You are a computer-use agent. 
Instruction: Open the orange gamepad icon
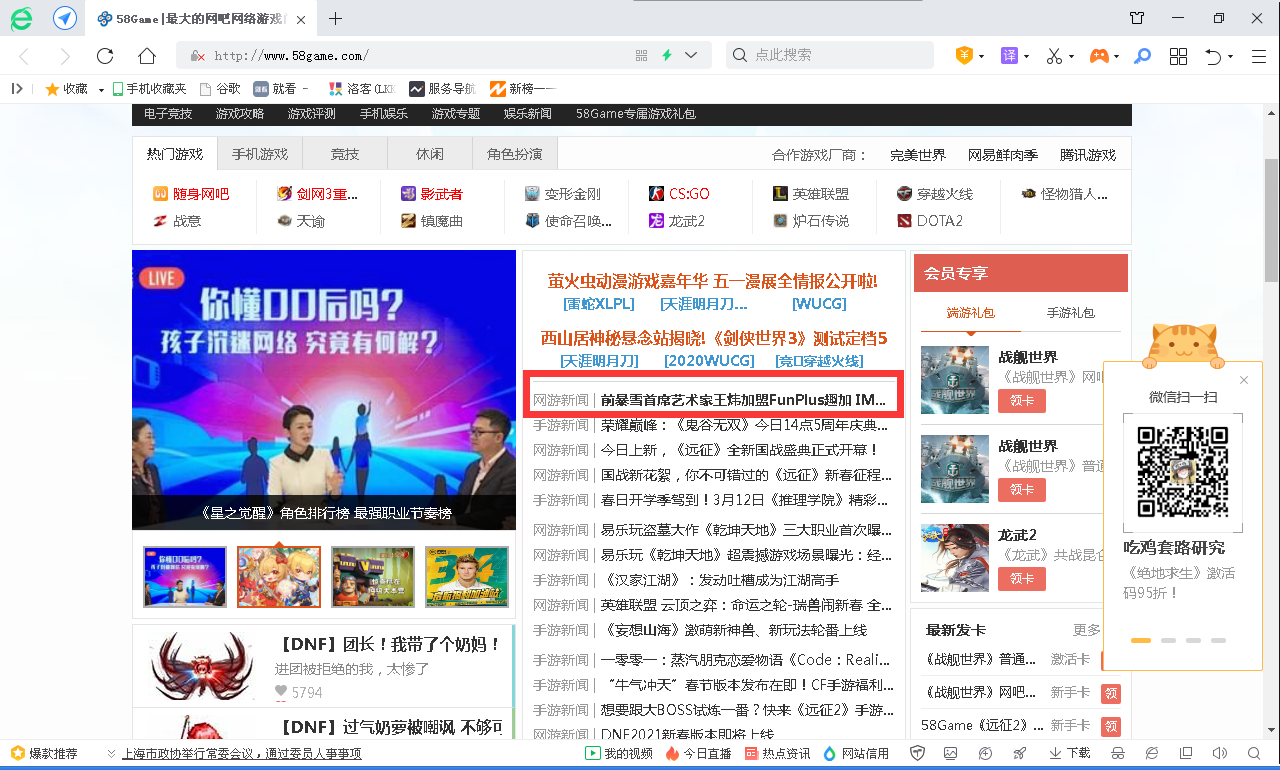(x=1098, y=56)
